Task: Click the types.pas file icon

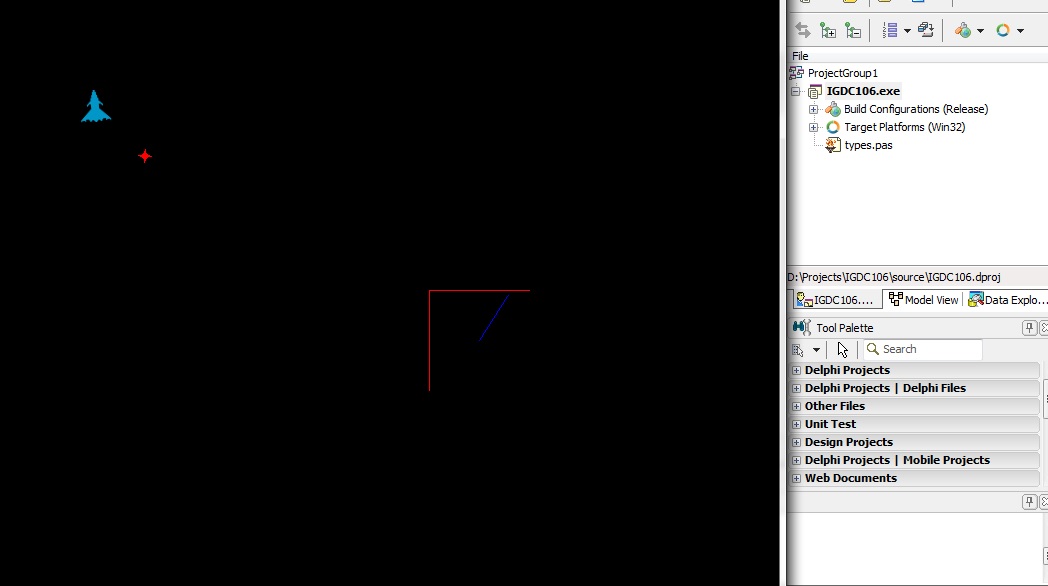Action: pyautogui.click(x=833, y=145)
